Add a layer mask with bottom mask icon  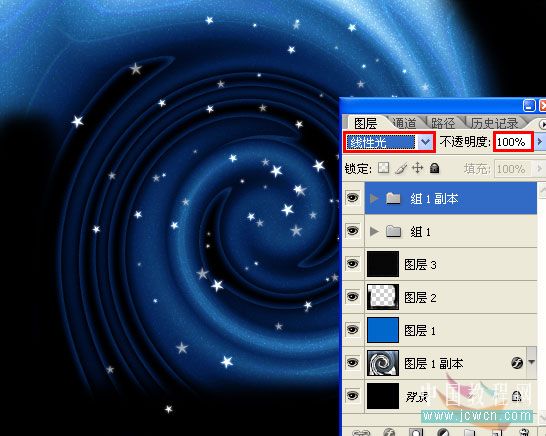tap(416, 433)
